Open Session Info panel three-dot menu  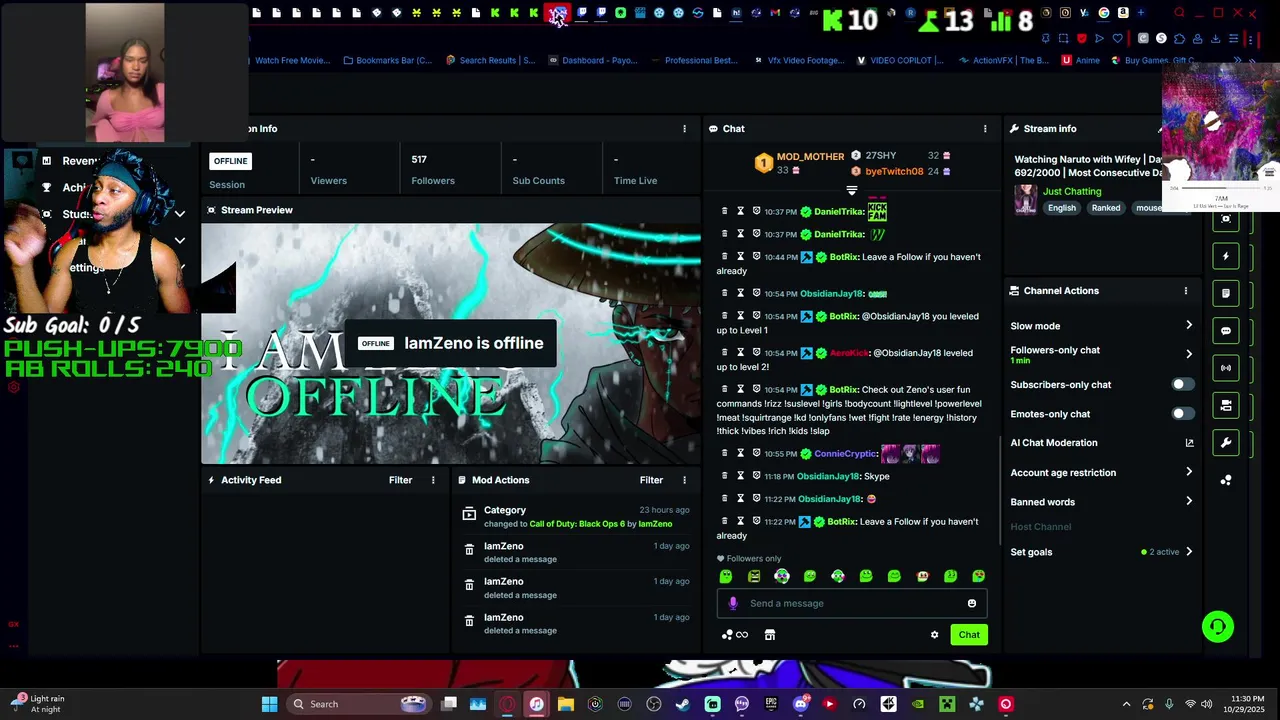point(684,129)
